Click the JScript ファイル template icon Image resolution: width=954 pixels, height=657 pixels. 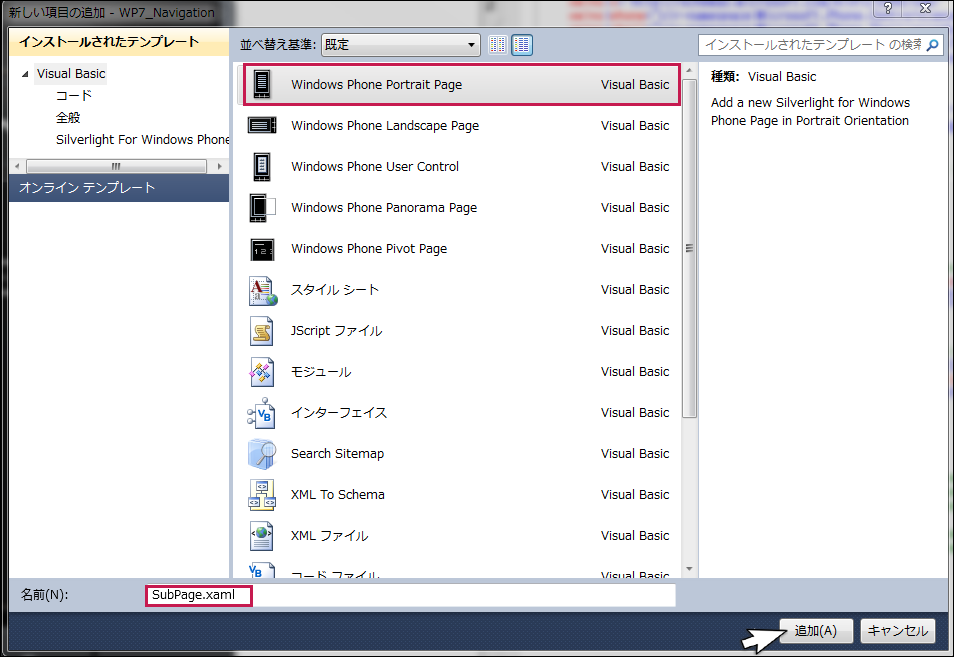click(x=262, y=331)
